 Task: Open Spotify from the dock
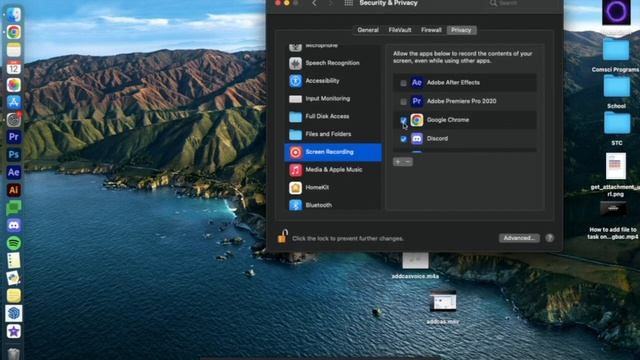point(13,242)
